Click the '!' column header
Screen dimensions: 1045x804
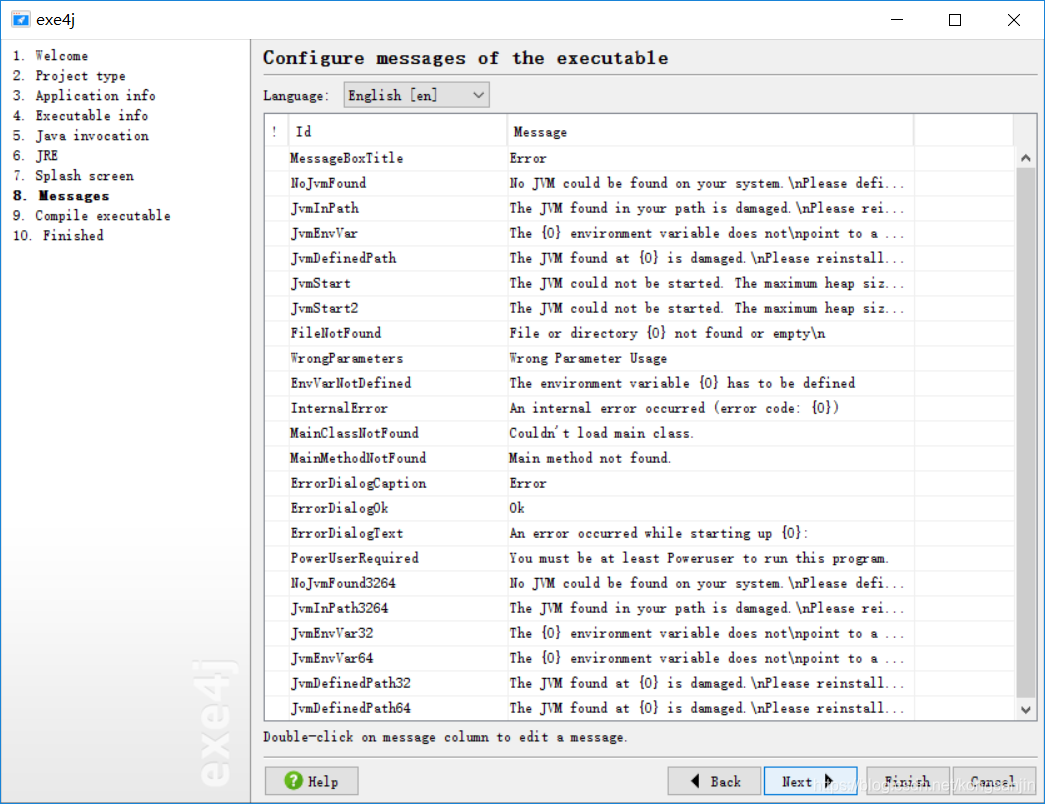pos(276,131)
